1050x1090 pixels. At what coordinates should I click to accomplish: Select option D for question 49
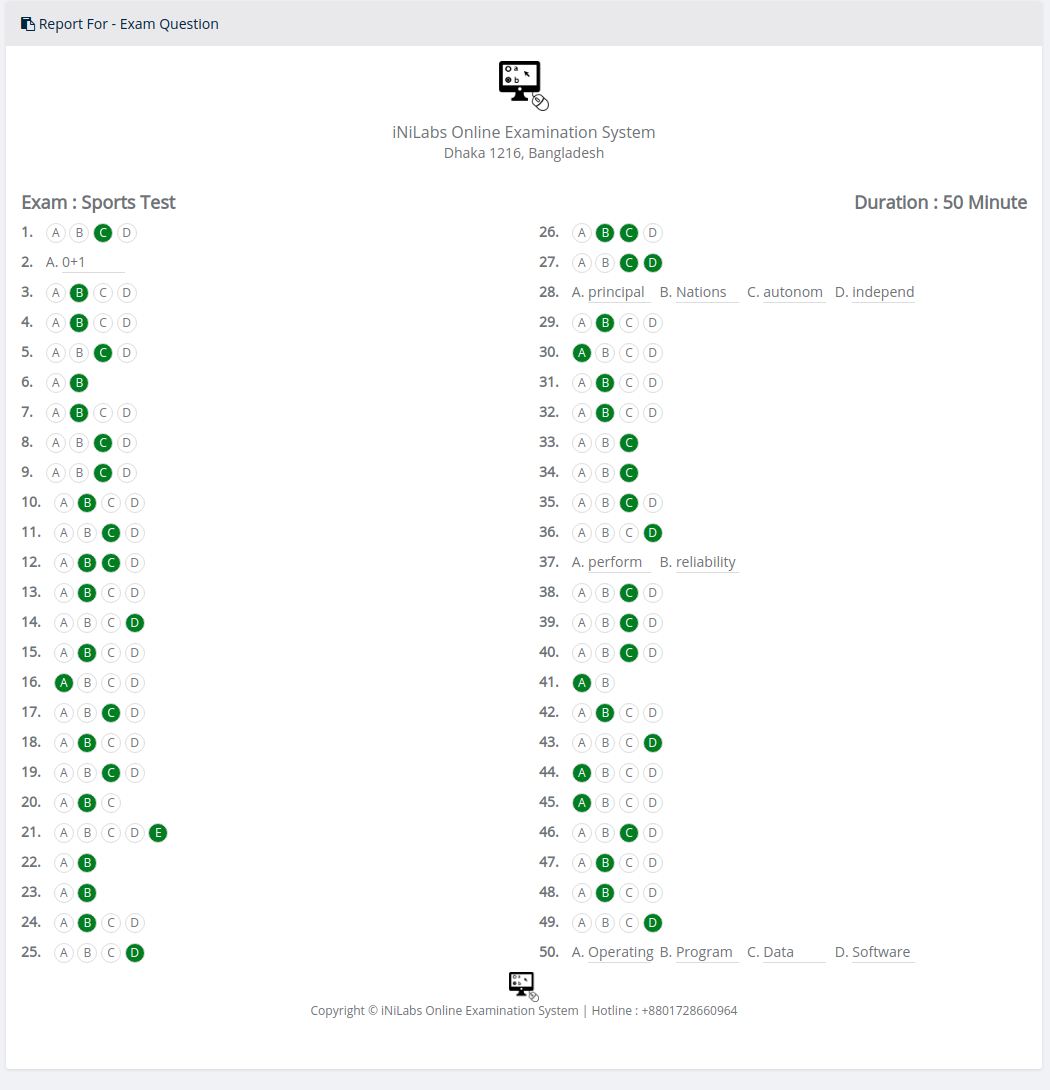[652, 922]
